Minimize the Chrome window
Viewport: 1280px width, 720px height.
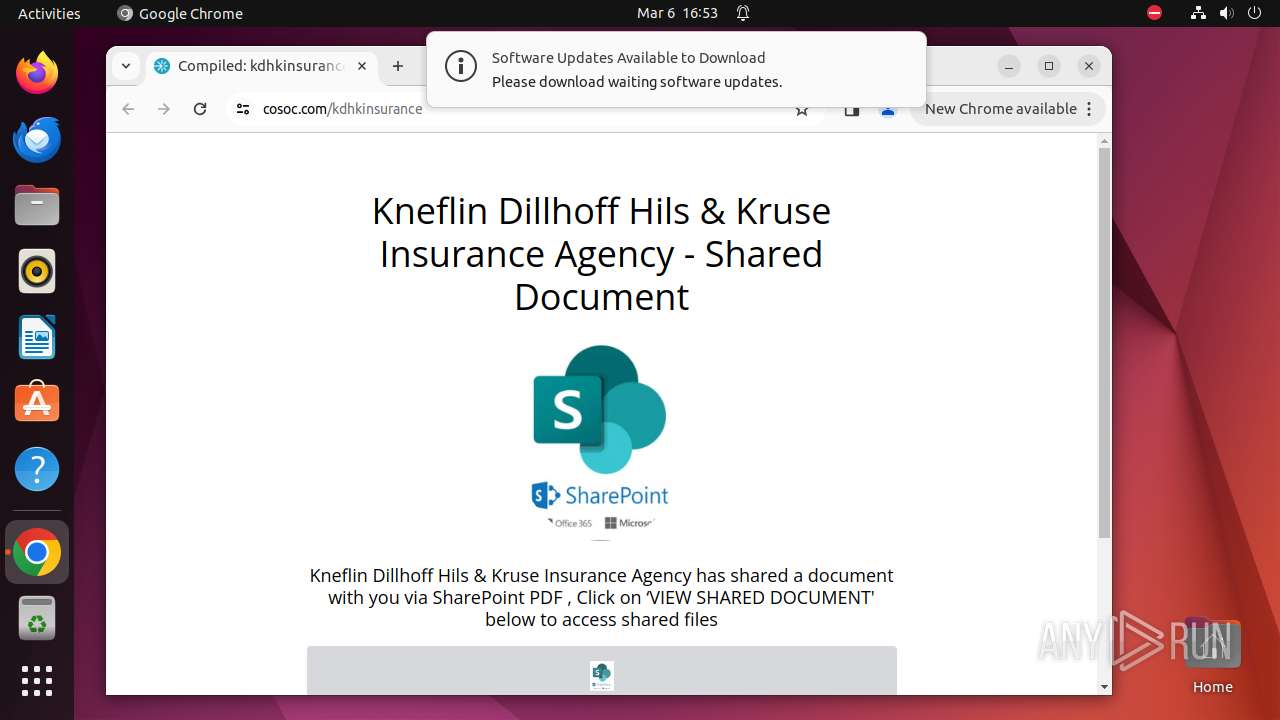click(1009, 66)
